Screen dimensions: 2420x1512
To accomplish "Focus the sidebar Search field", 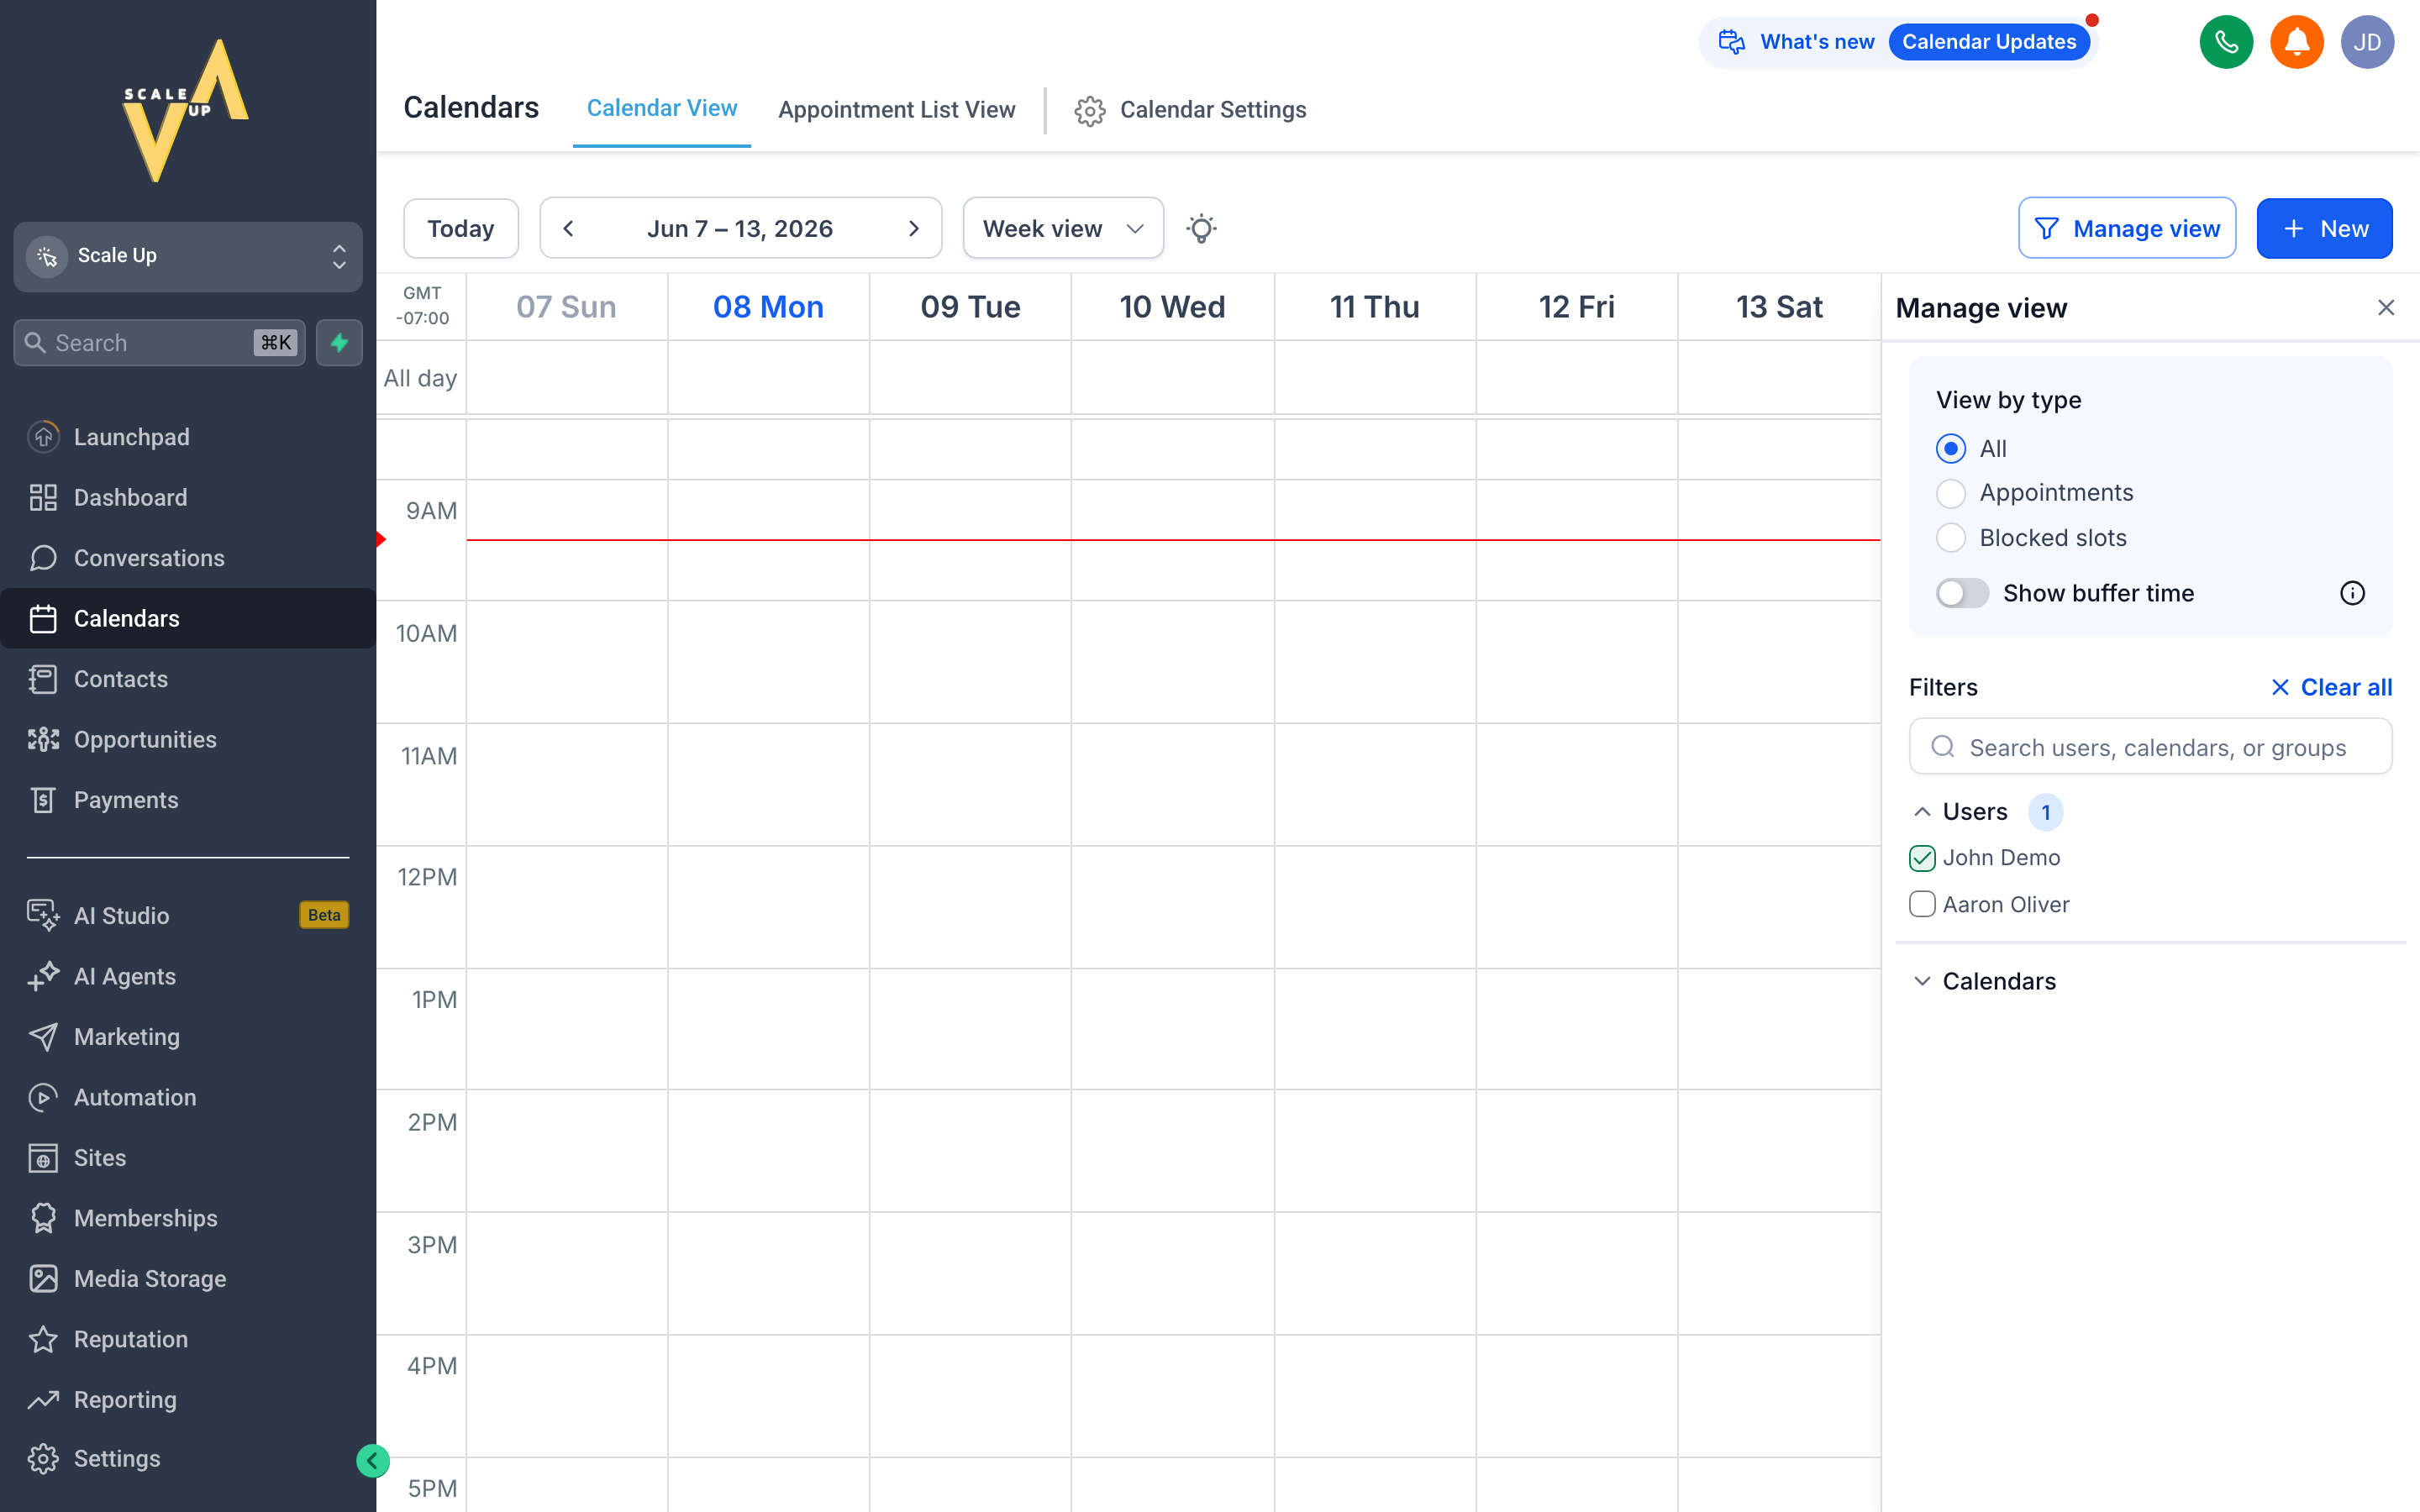I will pos(160,343).
